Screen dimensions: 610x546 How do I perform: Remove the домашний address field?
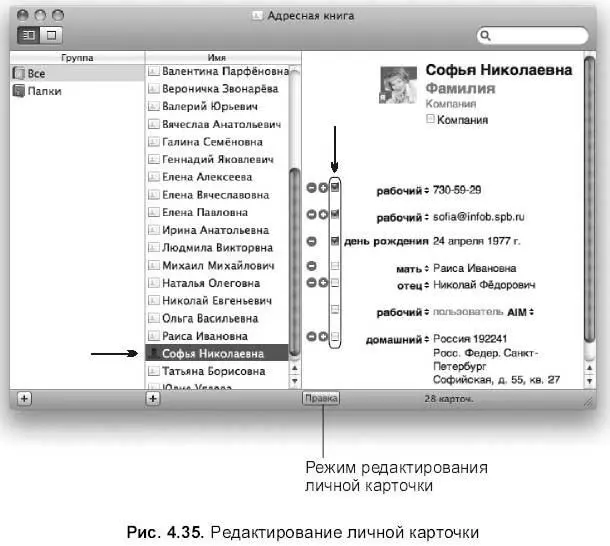tap(311, 336)
